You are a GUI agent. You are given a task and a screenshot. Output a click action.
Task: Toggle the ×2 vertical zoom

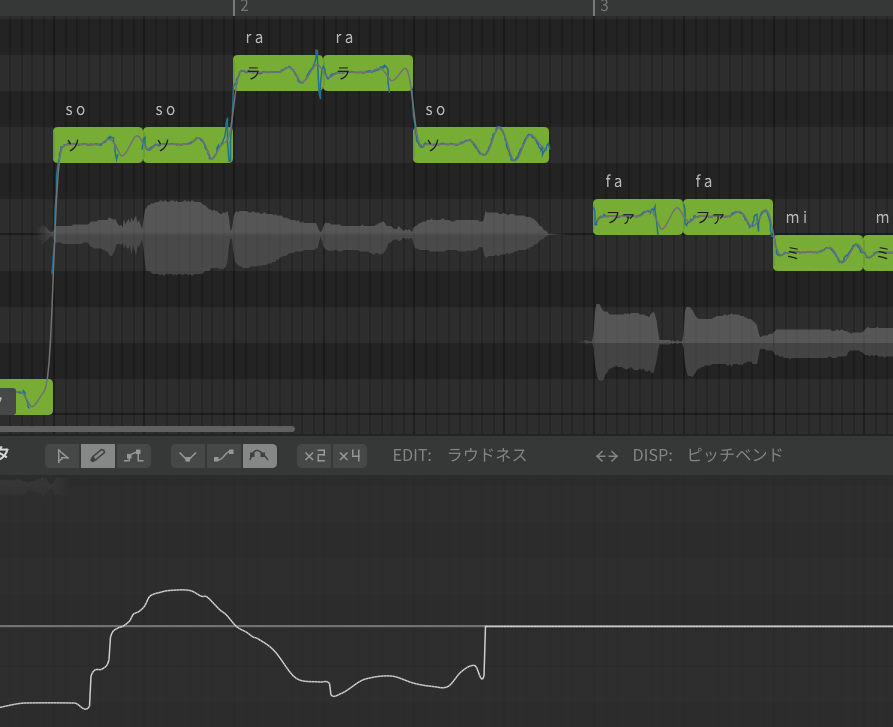[x=314, y=456]
